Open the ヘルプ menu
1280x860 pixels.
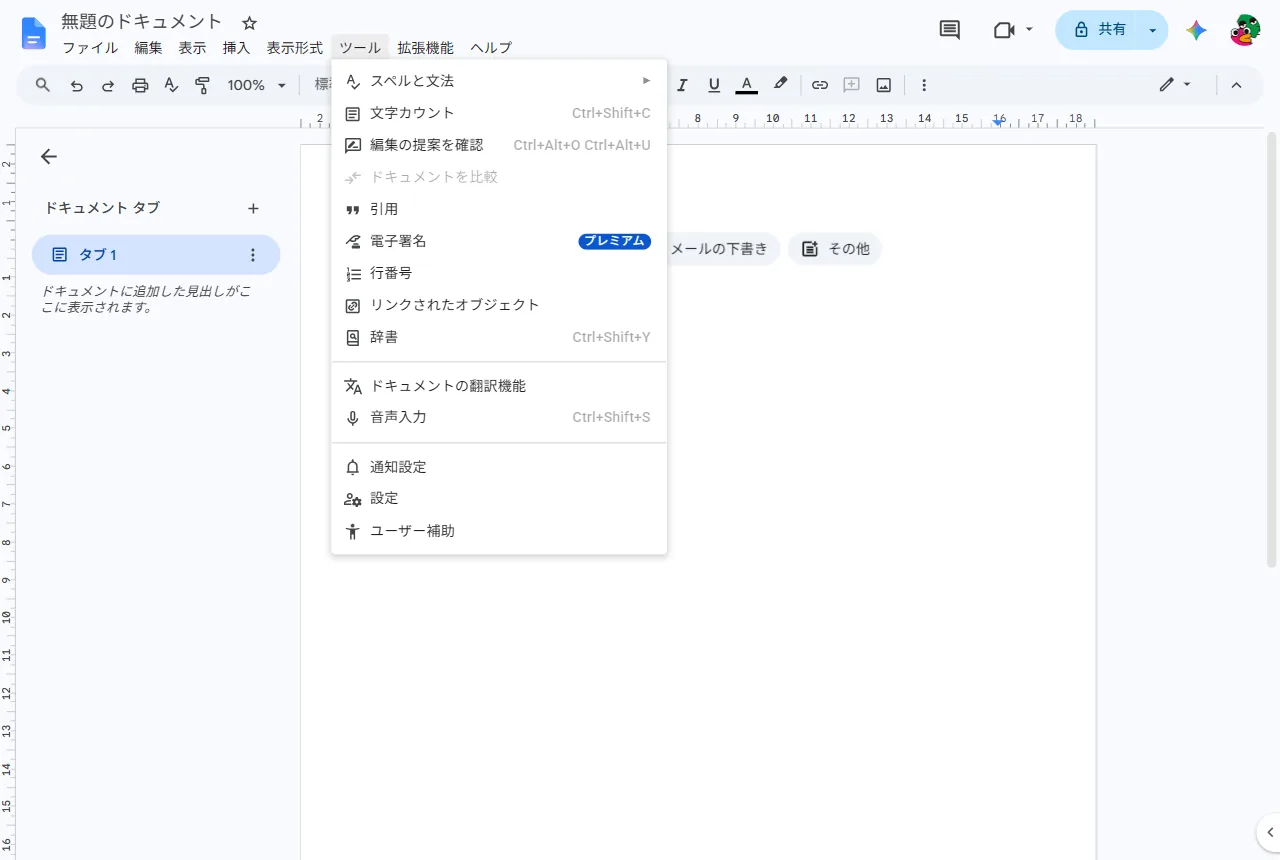491,48
